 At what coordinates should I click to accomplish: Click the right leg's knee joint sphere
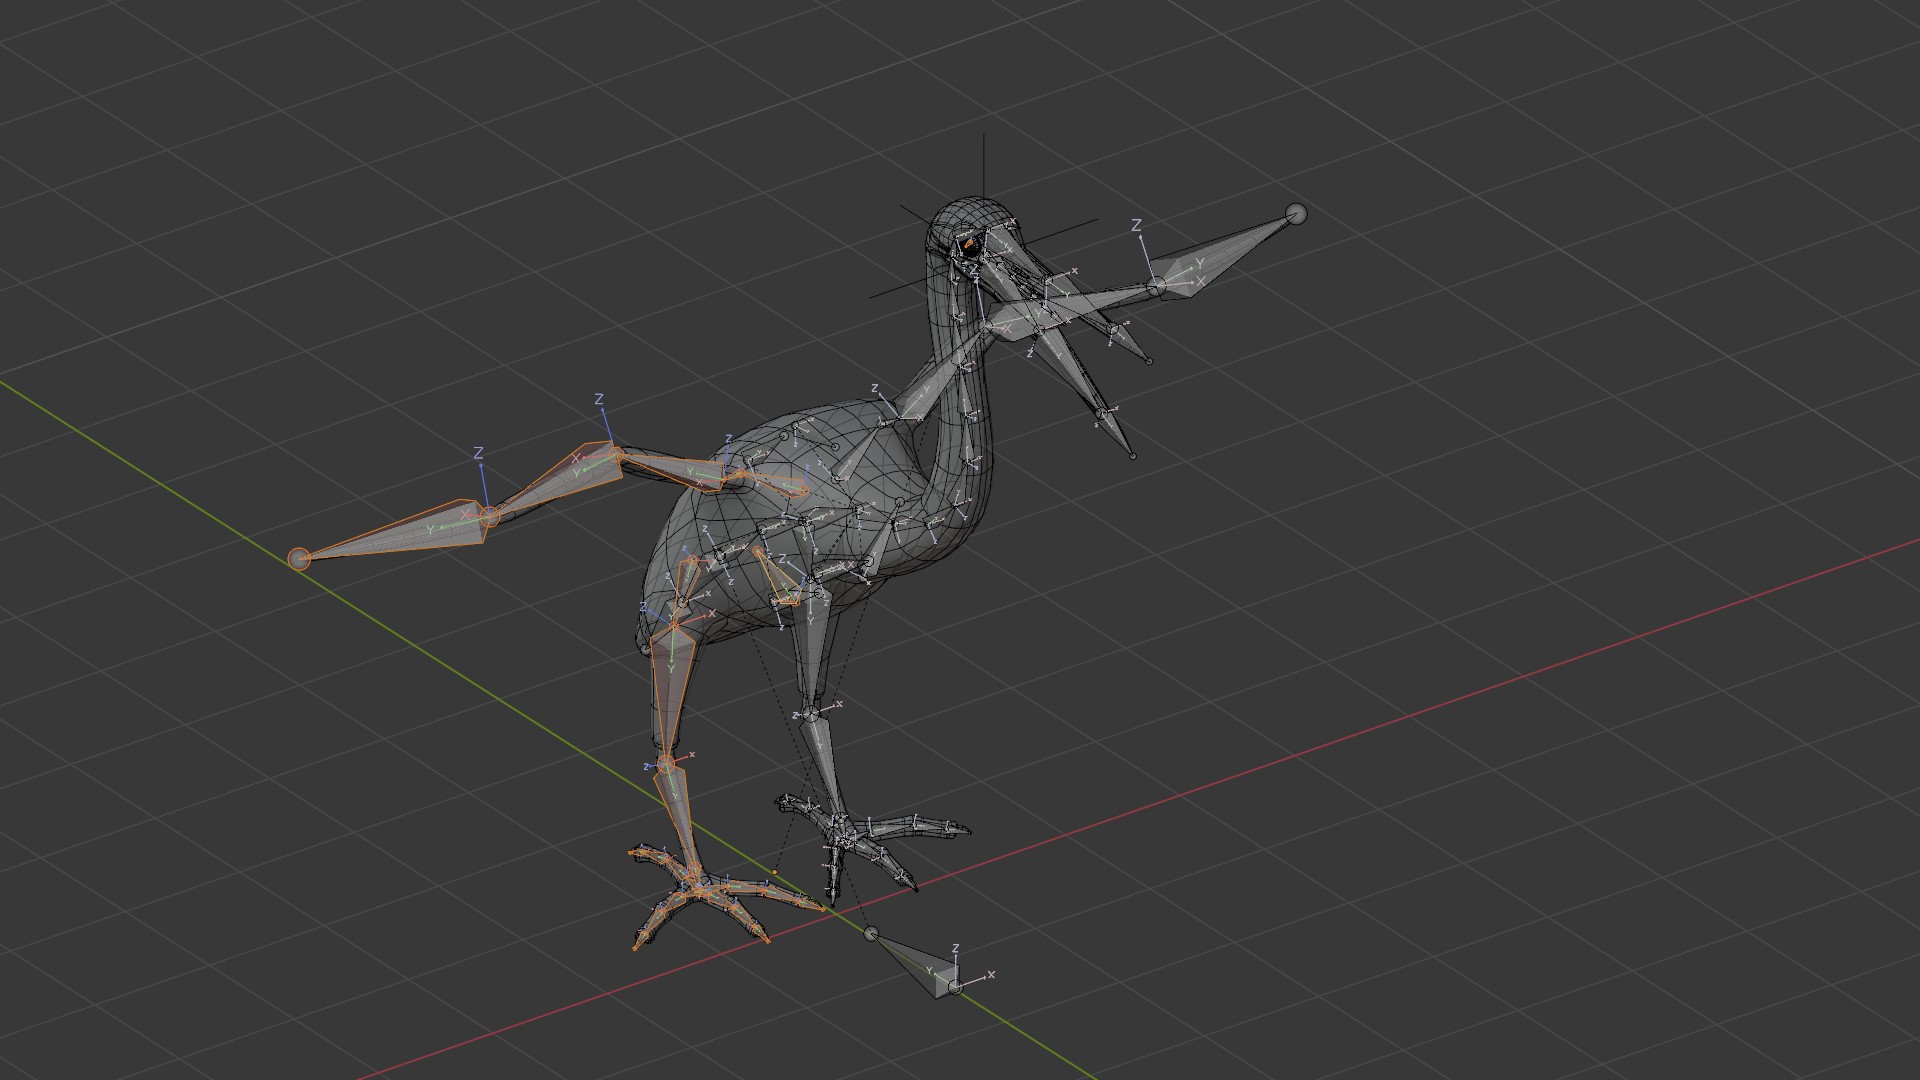point(810,714)
